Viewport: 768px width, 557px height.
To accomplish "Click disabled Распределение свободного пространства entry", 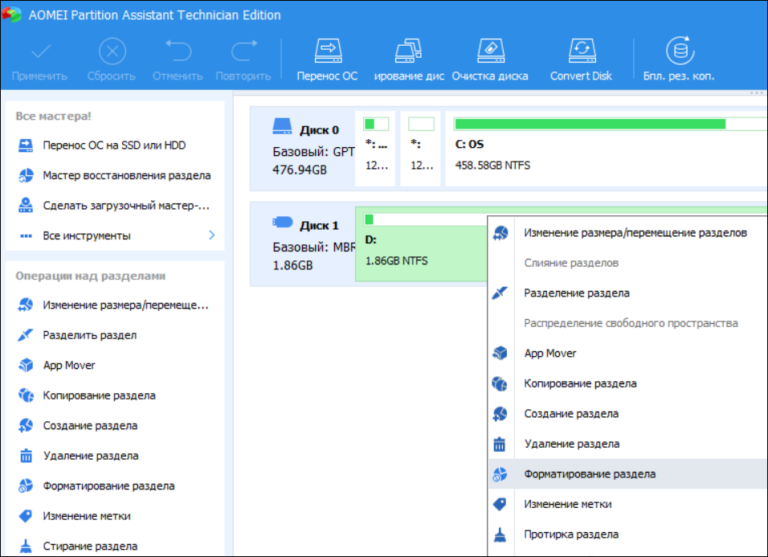I will (629, 323).
